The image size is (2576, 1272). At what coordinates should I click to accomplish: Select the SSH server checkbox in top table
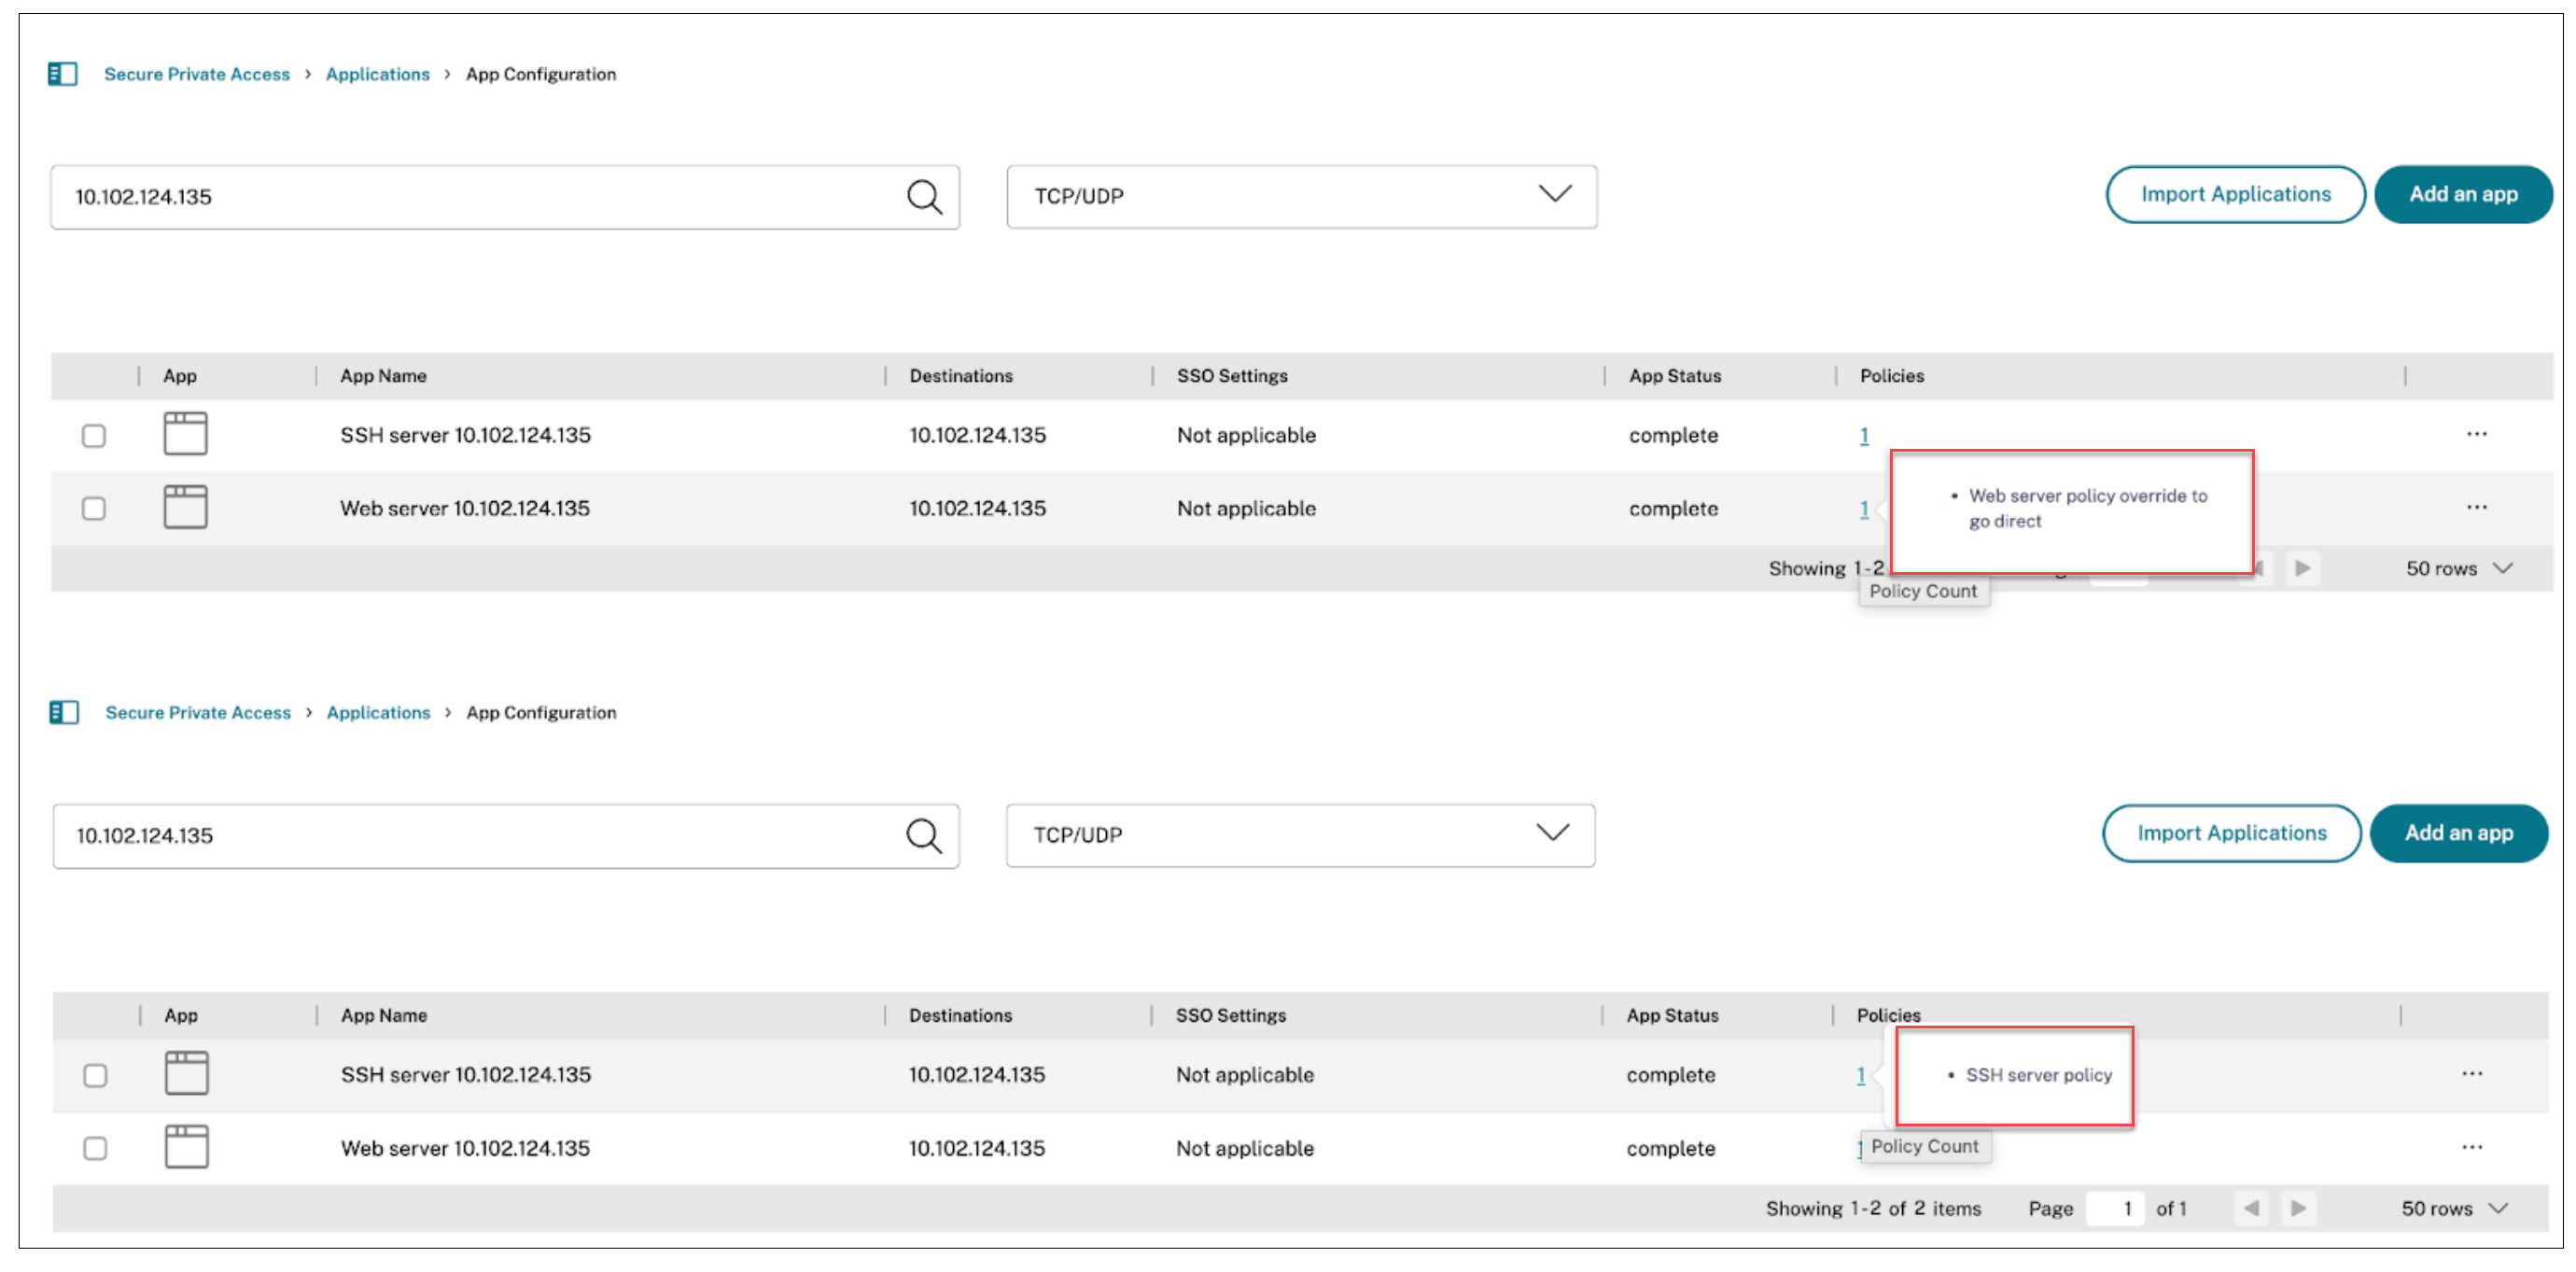coord(94,435)
